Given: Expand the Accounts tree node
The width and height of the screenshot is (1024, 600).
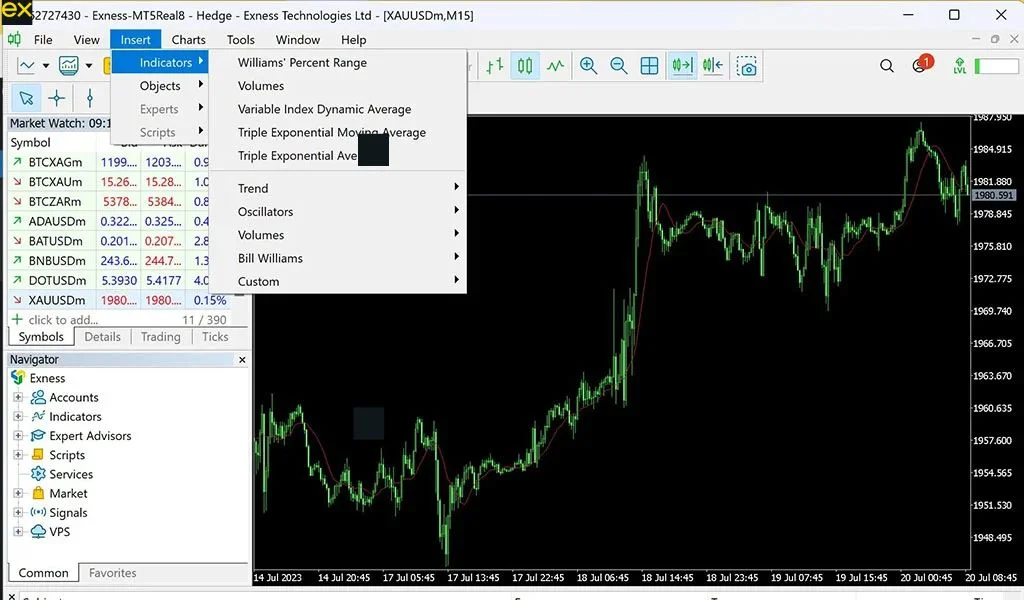Looking at the screenshot, I should (x=18, y=397).
